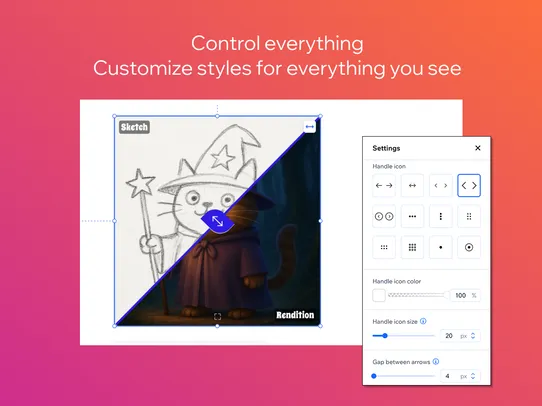Pick the small chevrons handle icon
Image resolution: width=542 pixels, height=406 pixels.
tap(440, 186)
